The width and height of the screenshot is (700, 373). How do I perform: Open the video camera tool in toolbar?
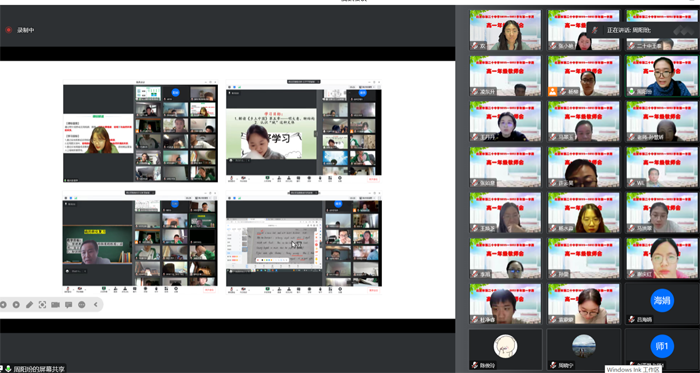pos(55,305)
